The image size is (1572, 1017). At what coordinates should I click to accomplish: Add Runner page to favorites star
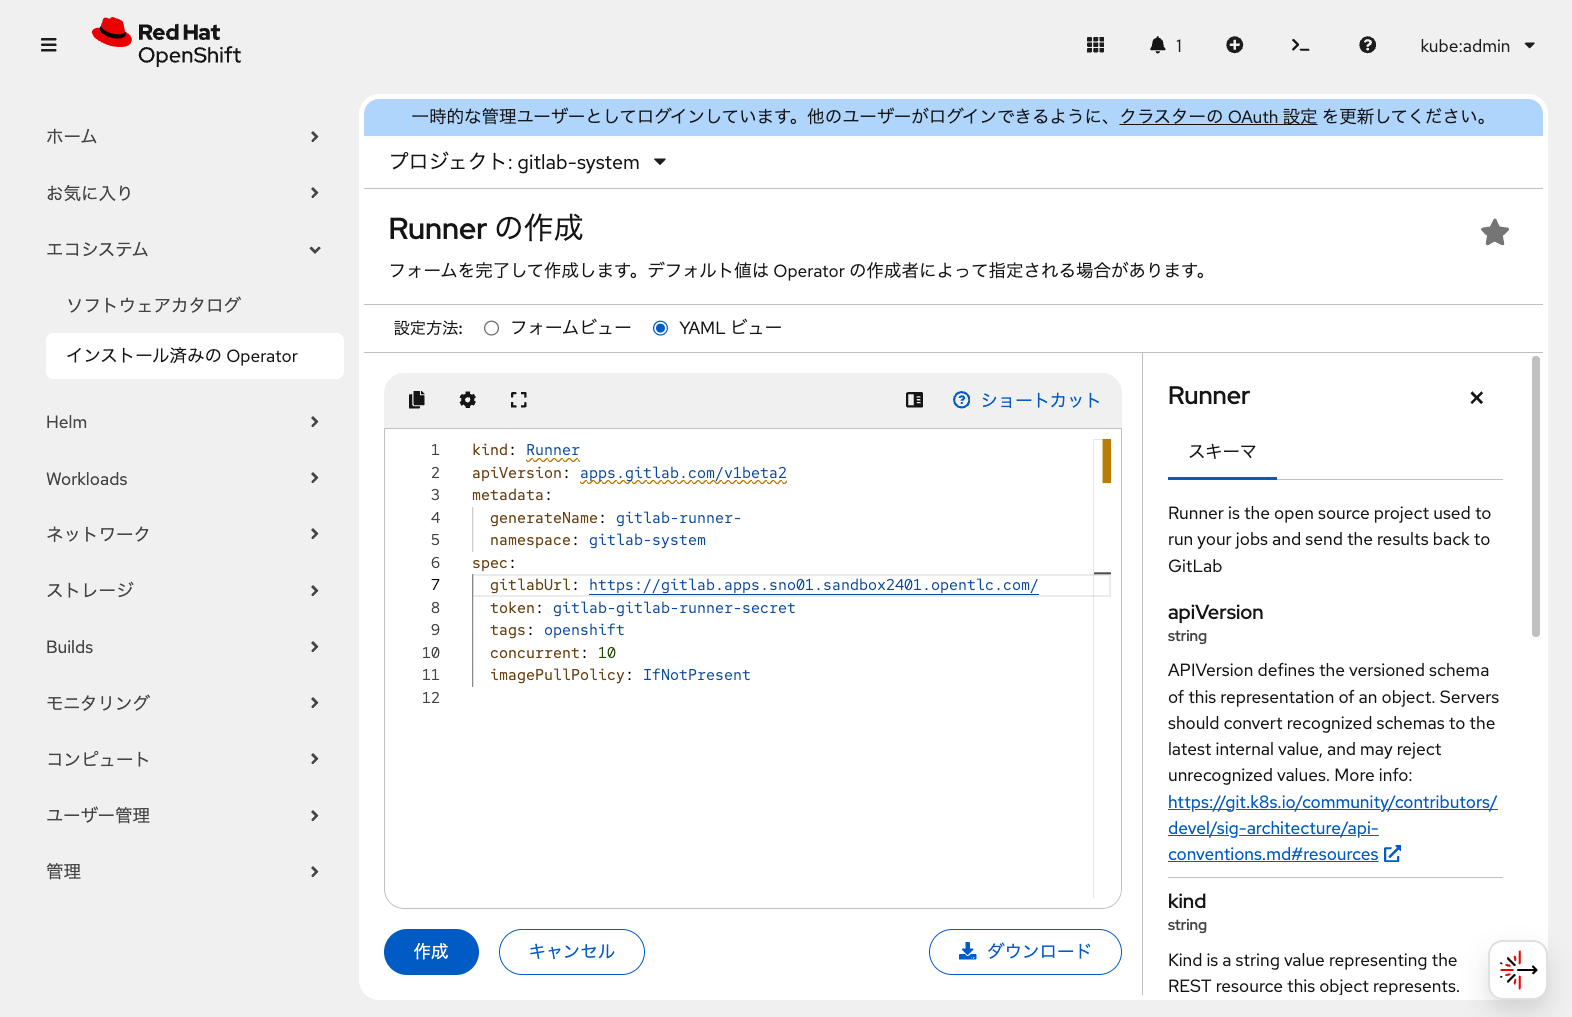point(1494,232)
